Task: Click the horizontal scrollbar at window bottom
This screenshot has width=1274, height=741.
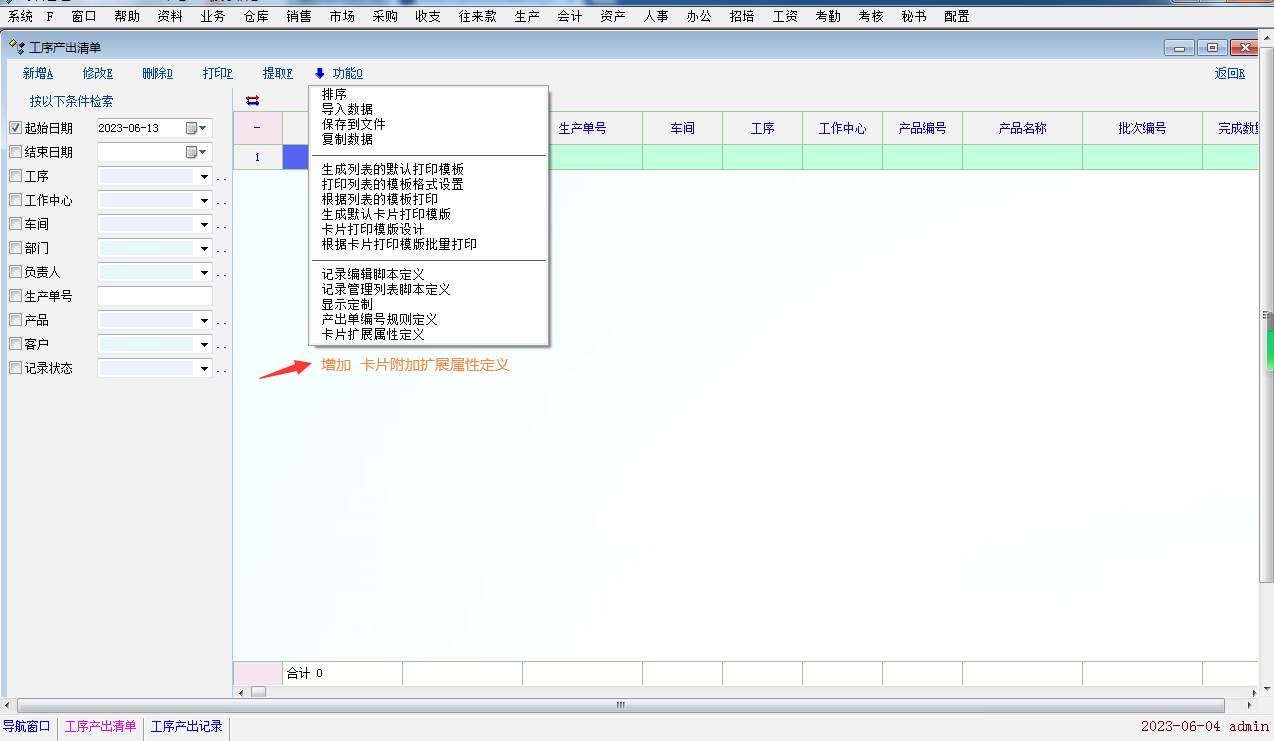Action: [x=620, y=705]
